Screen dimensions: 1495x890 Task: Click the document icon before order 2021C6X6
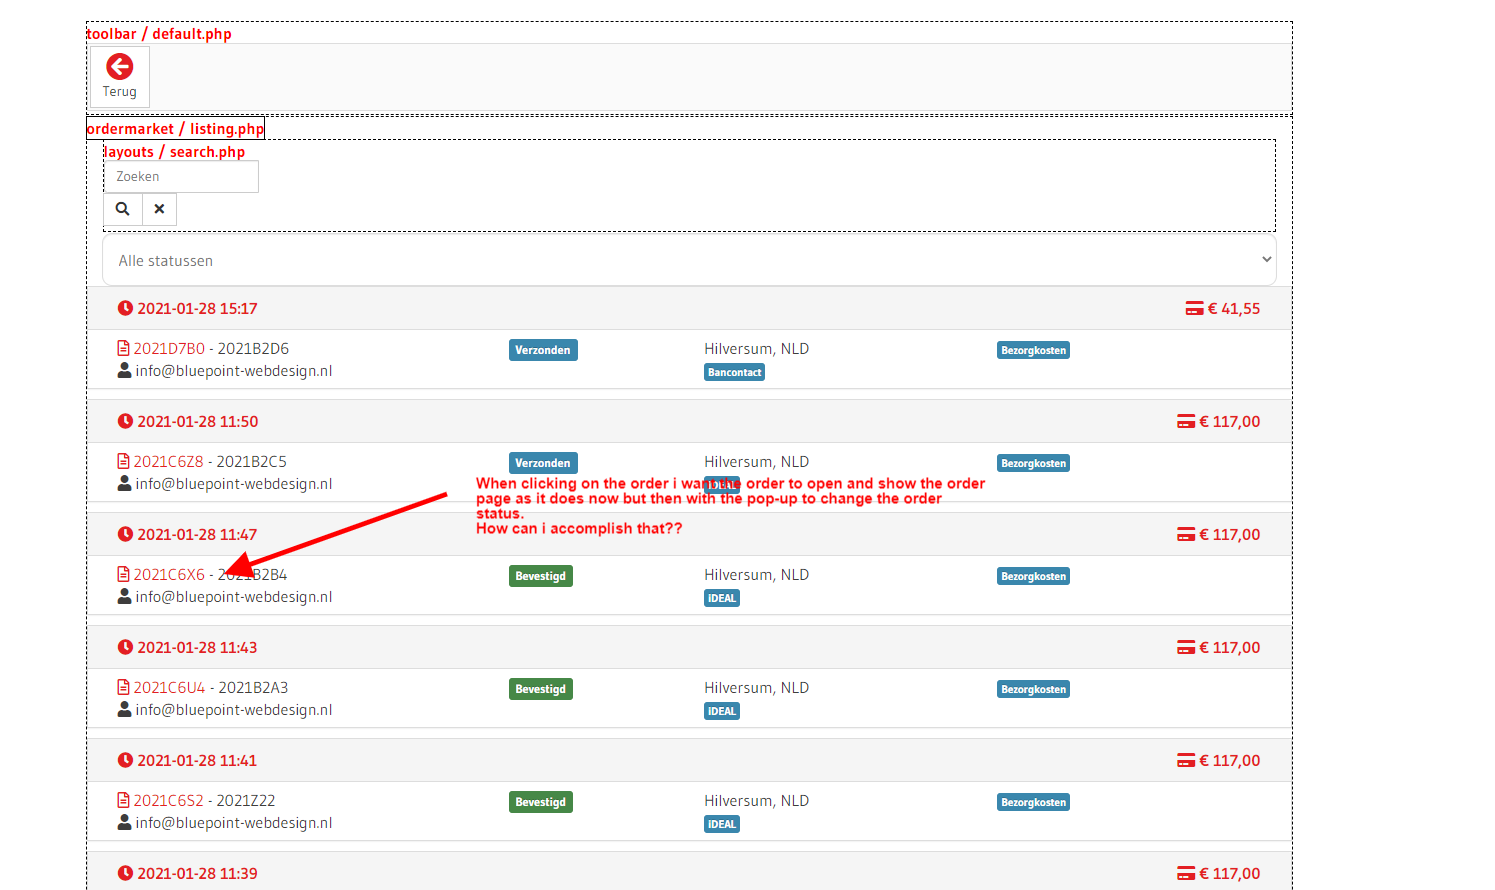pos(124,574)
